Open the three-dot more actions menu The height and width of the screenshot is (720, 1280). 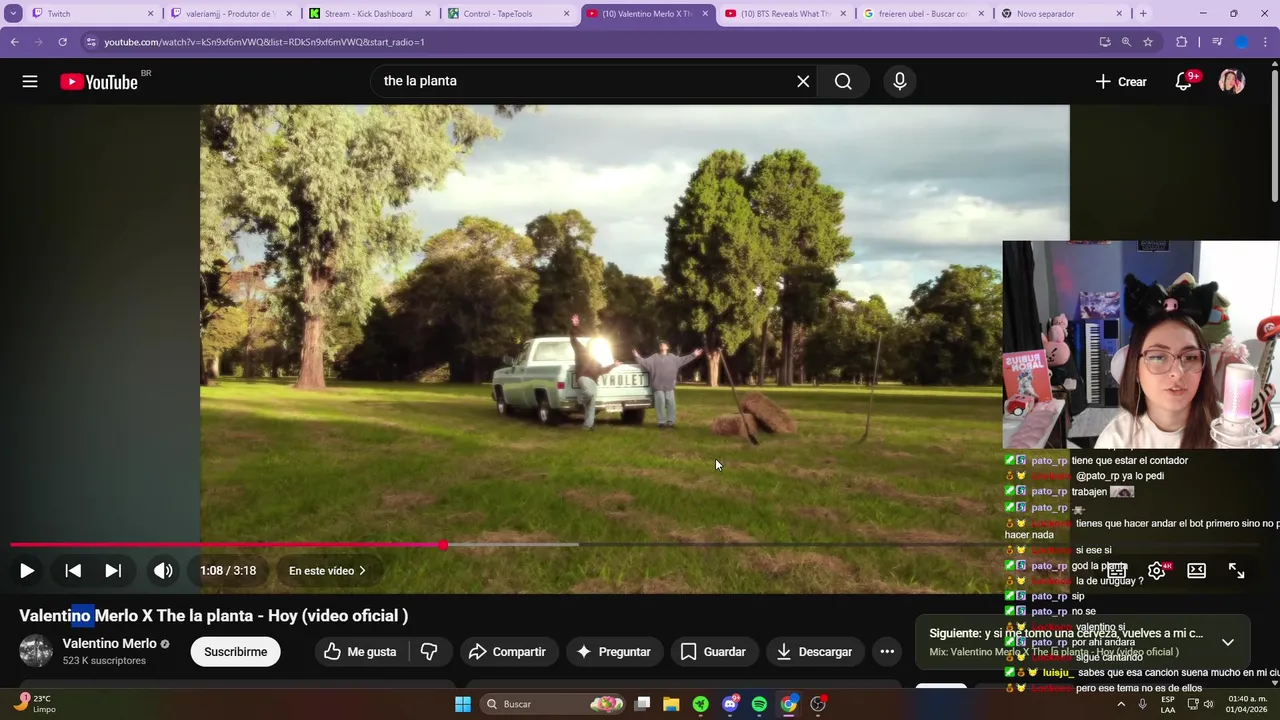point(887,652)
